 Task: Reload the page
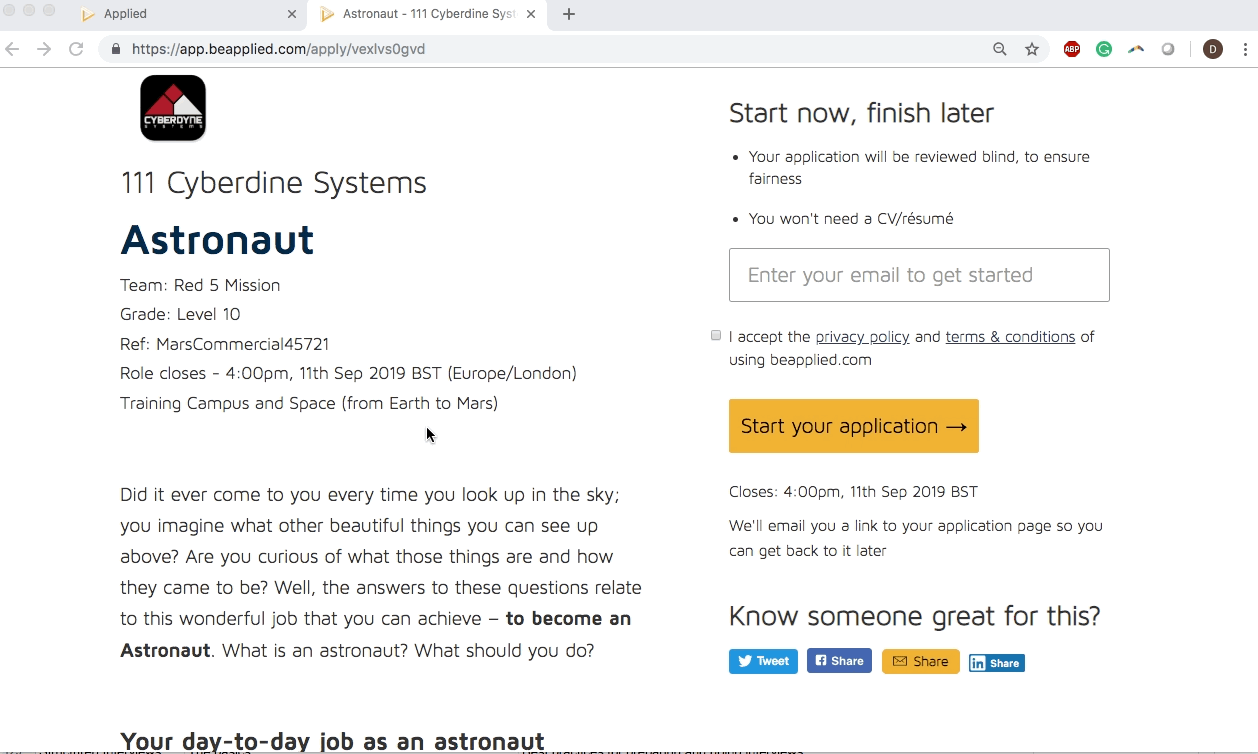point(76,49)
